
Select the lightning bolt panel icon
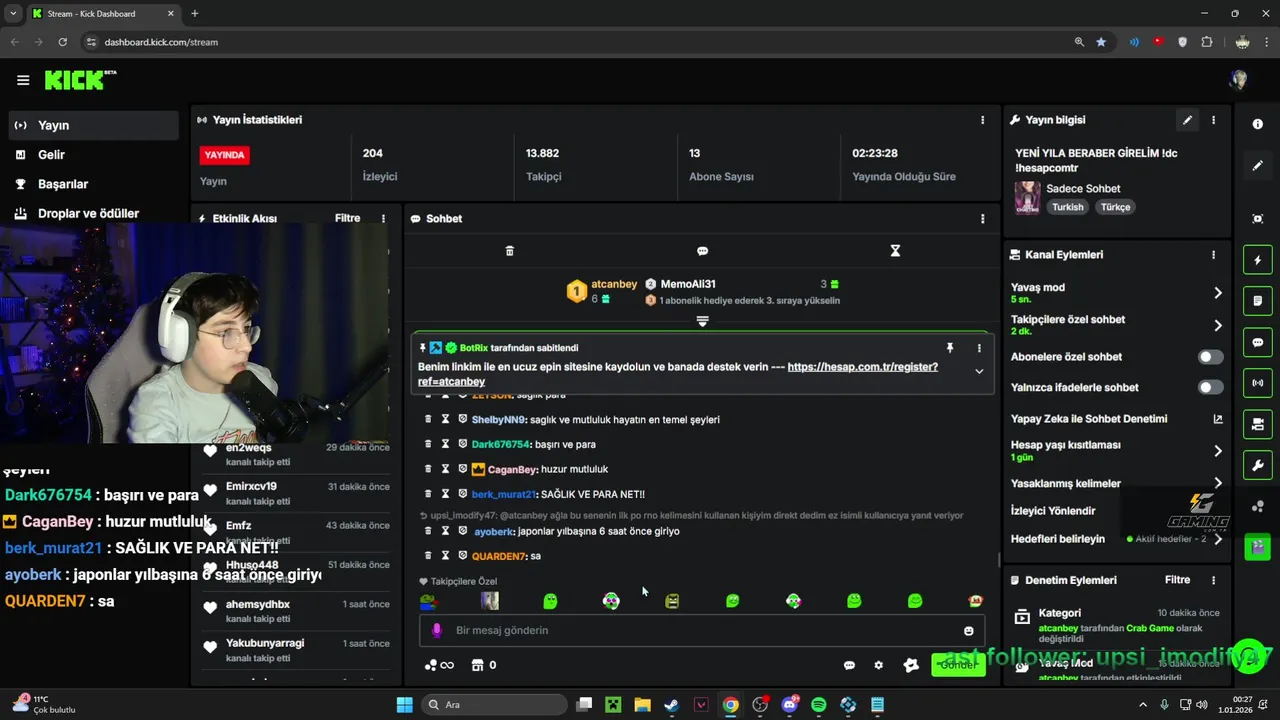pos(1258,260)
